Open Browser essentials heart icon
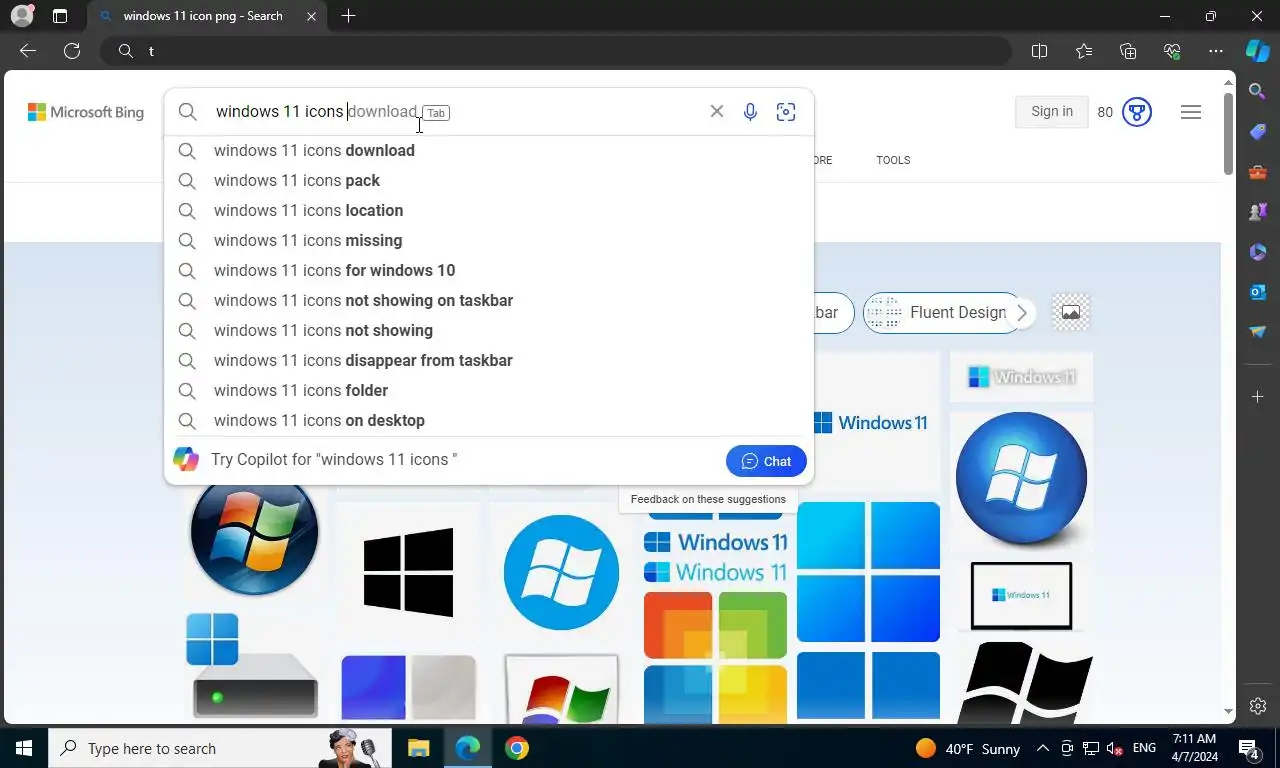Screen dimensions: 1280x768 [1172, 51]
